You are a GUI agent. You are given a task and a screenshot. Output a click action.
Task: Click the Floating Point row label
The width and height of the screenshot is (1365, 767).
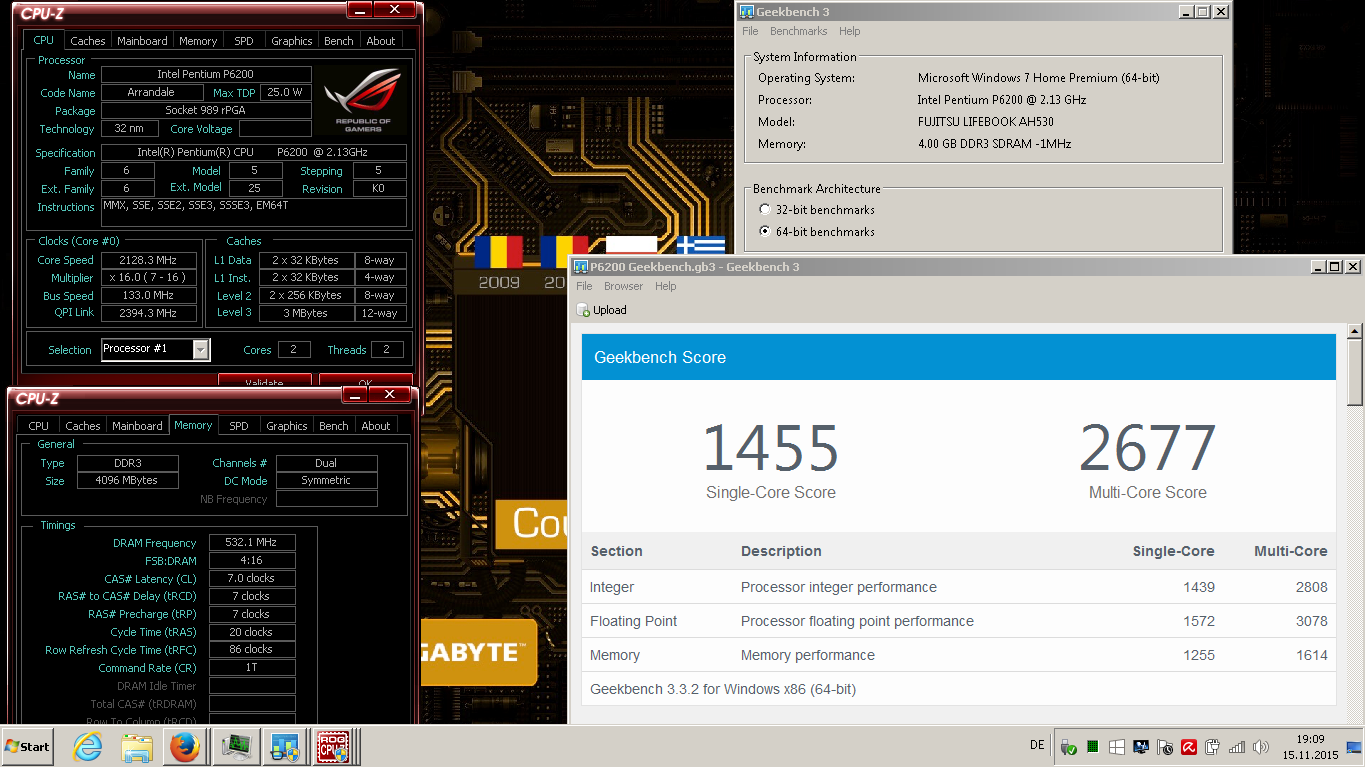(x=634, y=621)
